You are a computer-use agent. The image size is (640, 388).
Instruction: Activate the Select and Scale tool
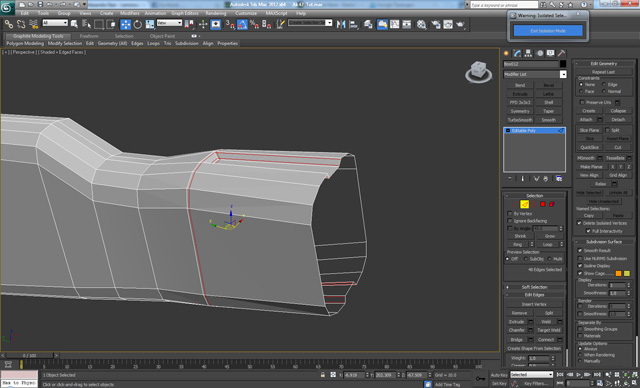150,24
